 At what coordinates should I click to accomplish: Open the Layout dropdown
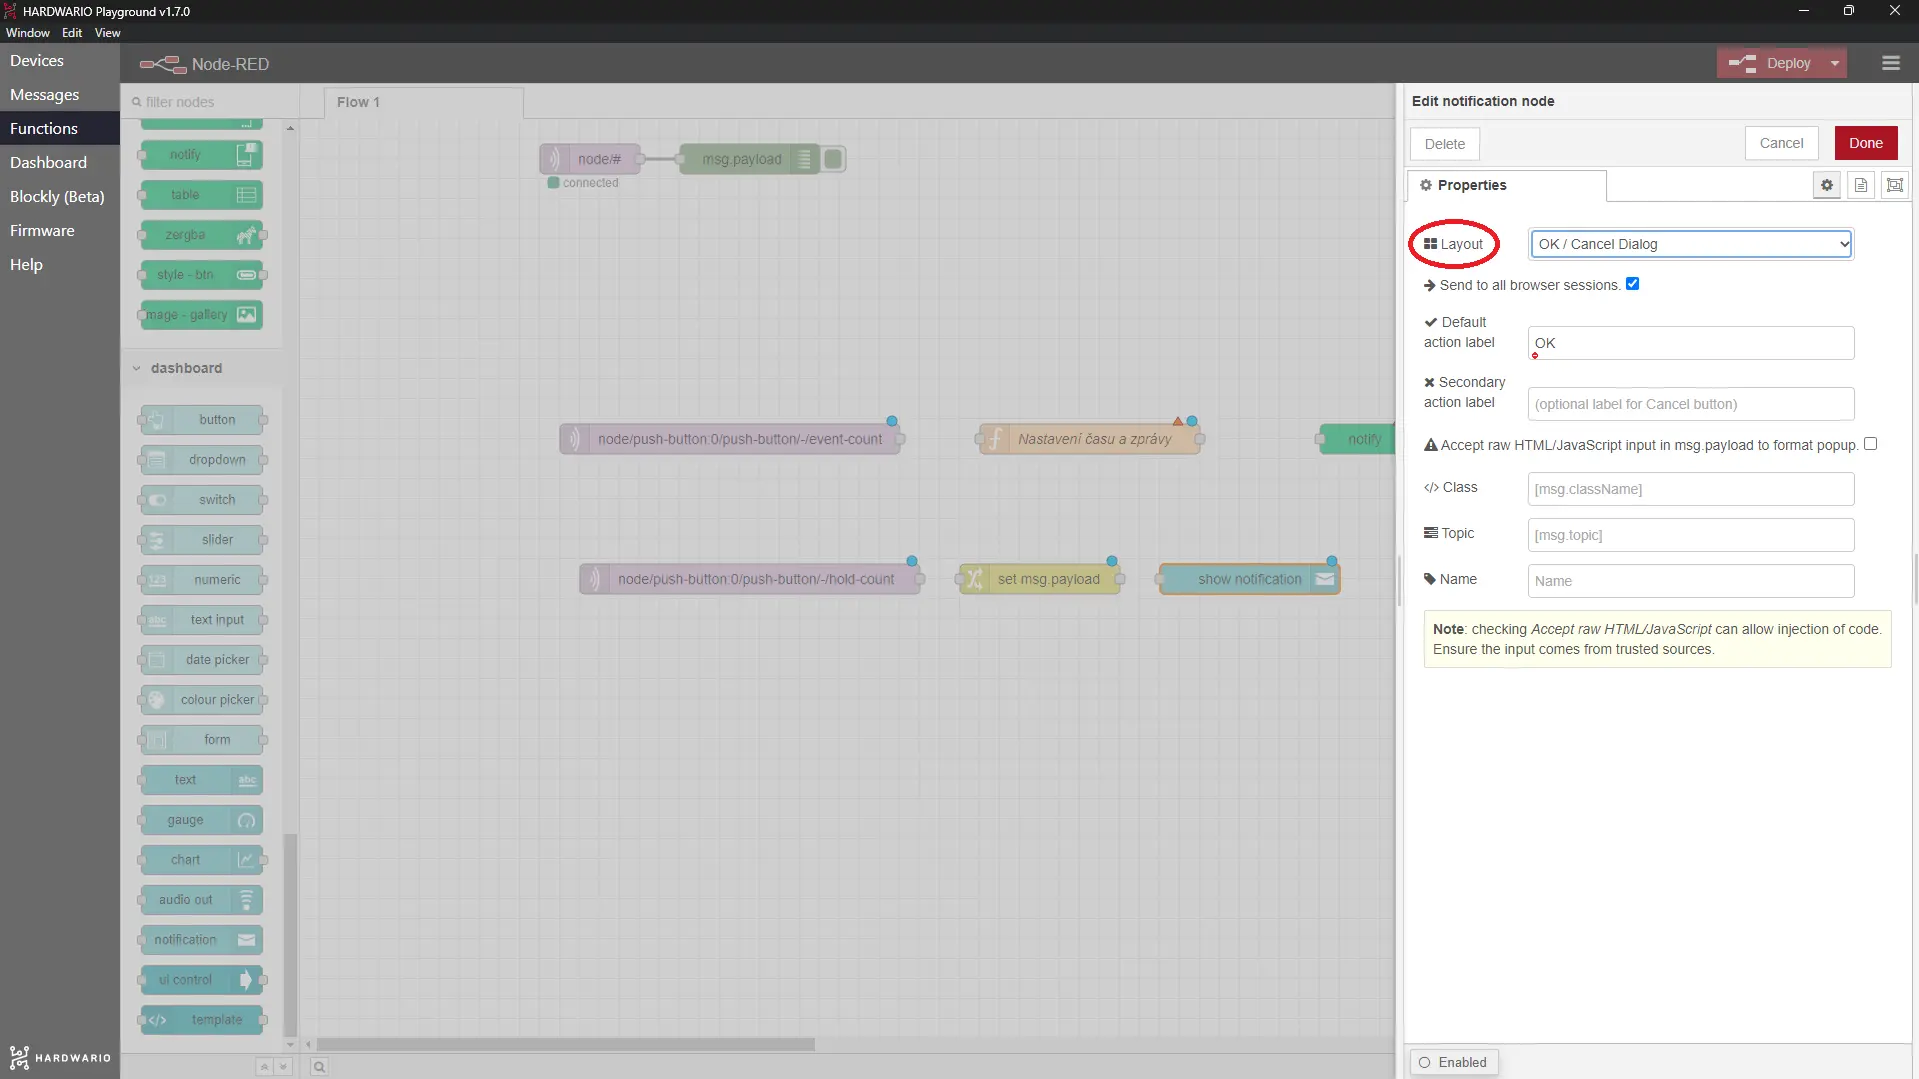tap(1691, 244)
